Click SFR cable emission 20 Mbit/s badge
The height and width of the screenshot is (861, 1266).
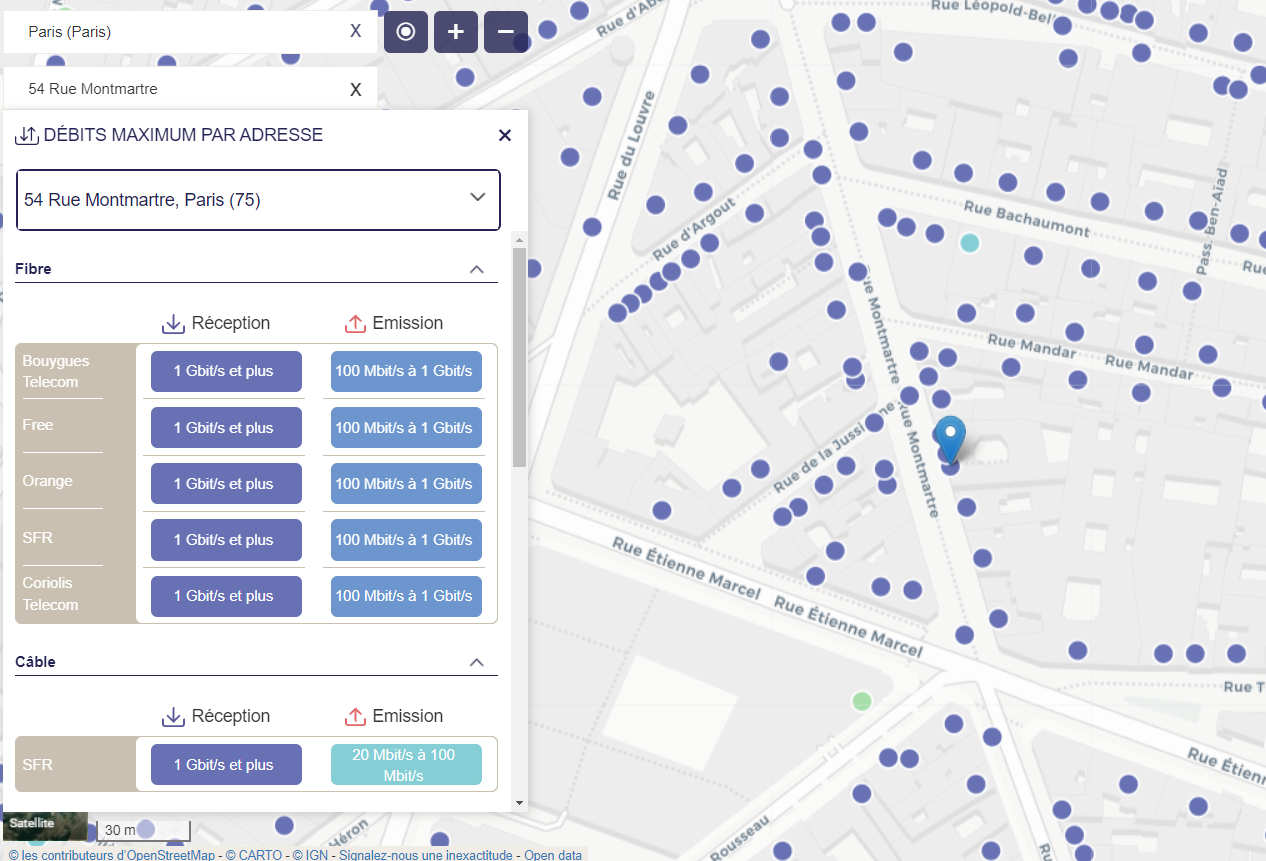tap(406, 765)
